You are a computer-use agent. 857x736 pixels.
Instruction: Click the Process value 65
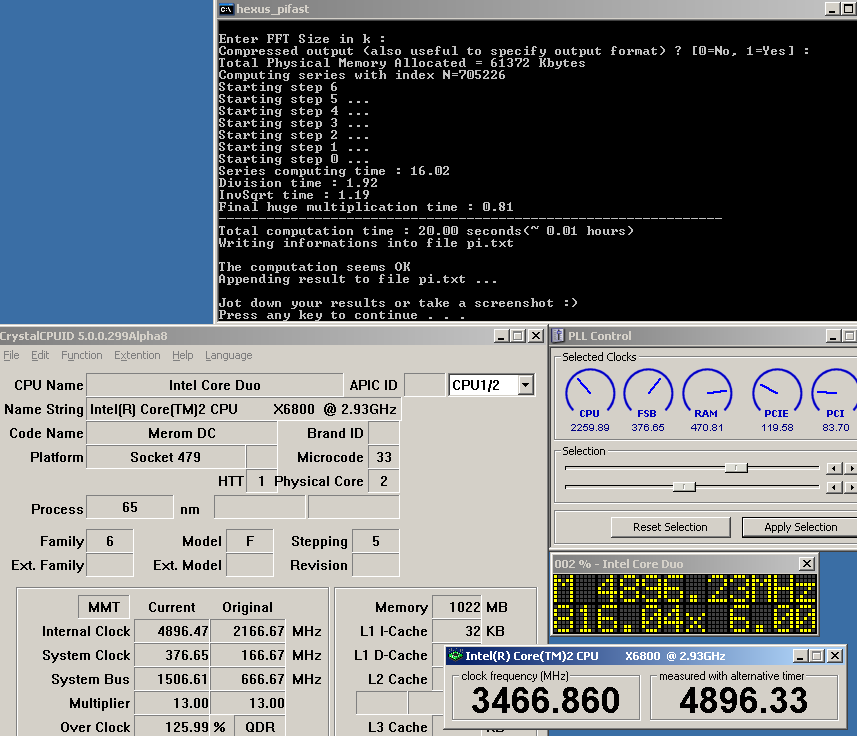click(130, 508)
